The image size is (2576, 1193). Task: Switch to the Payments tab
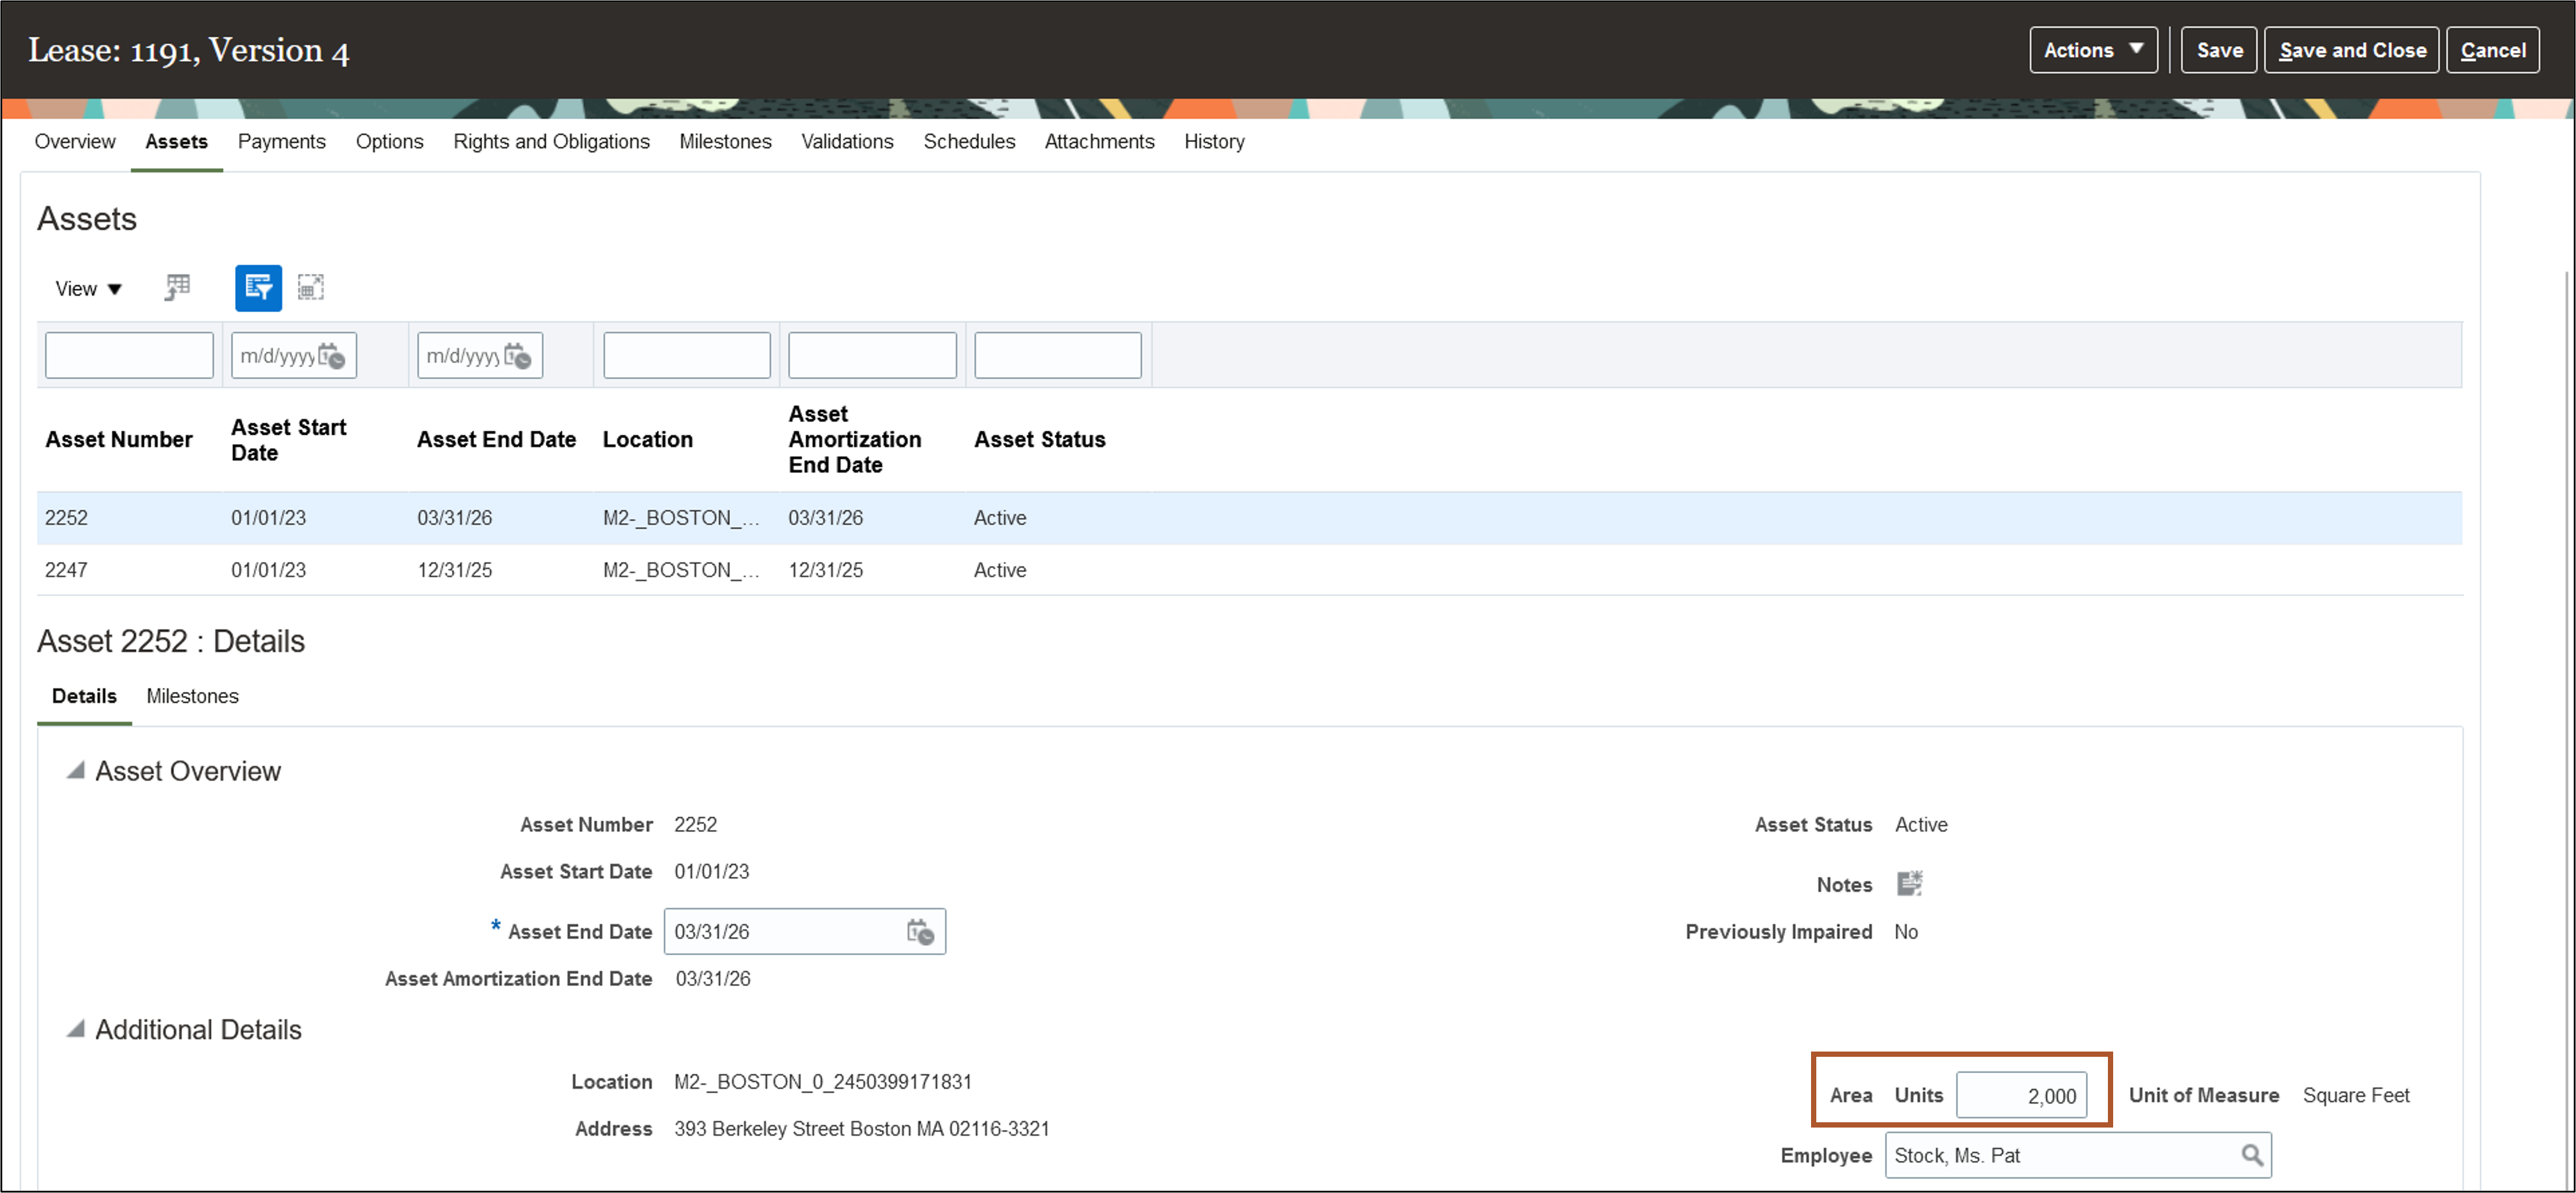pyautogui.click(x=281, y=142)
